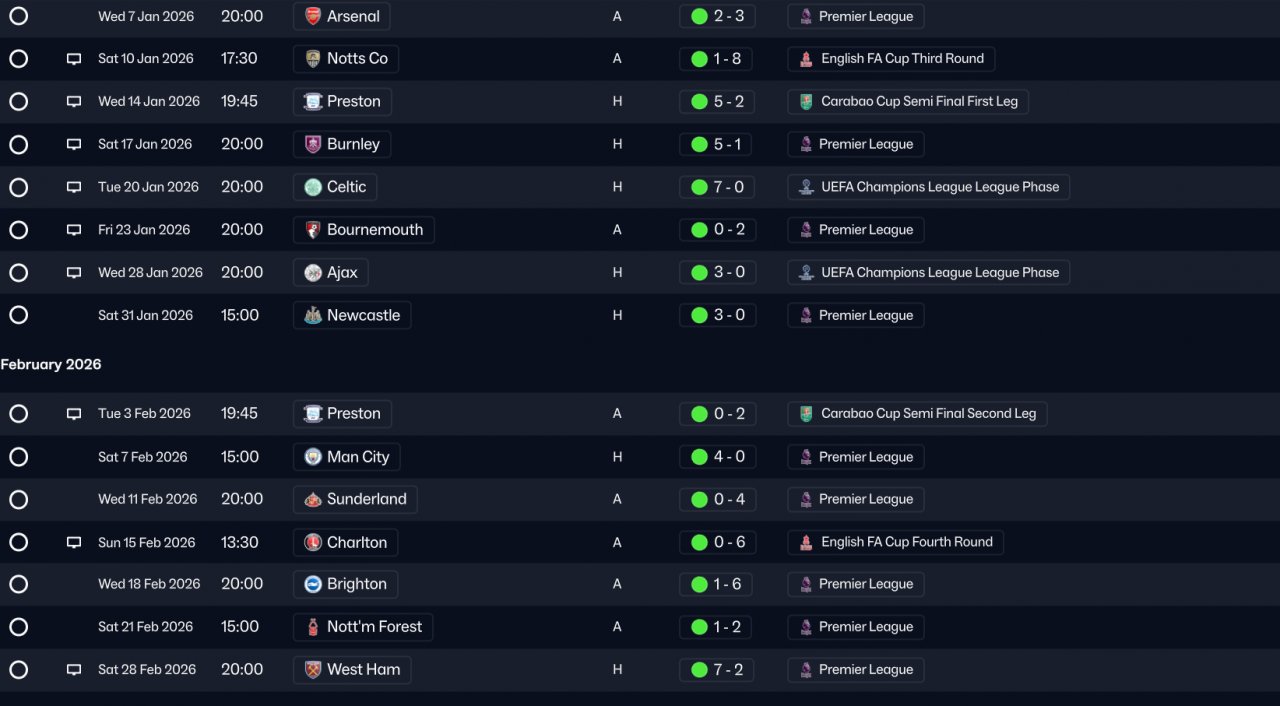Image resolution: width=1280 pixels, height=706 pixels.
Task: Click the TV icon on the Celtic fixture row
Action: pyautogui.click(x=74, y=187)
